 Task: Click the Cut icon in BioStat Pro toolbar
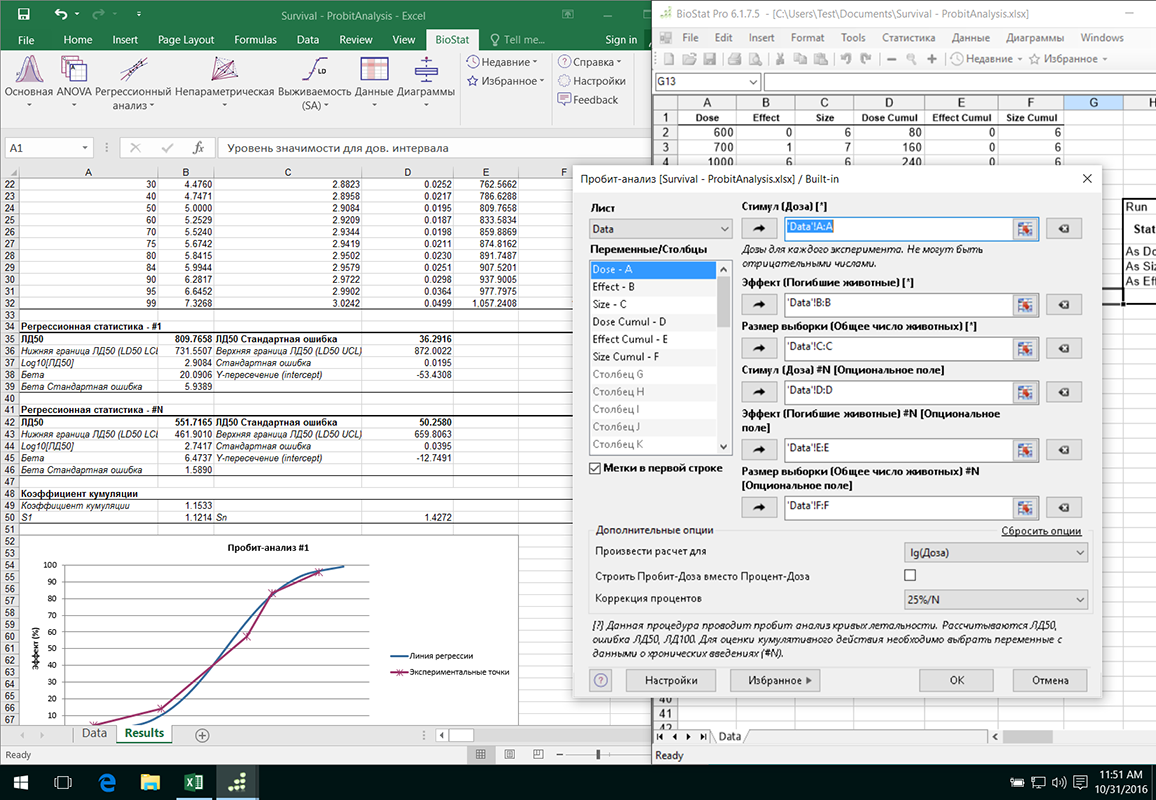tap(779, 59)
